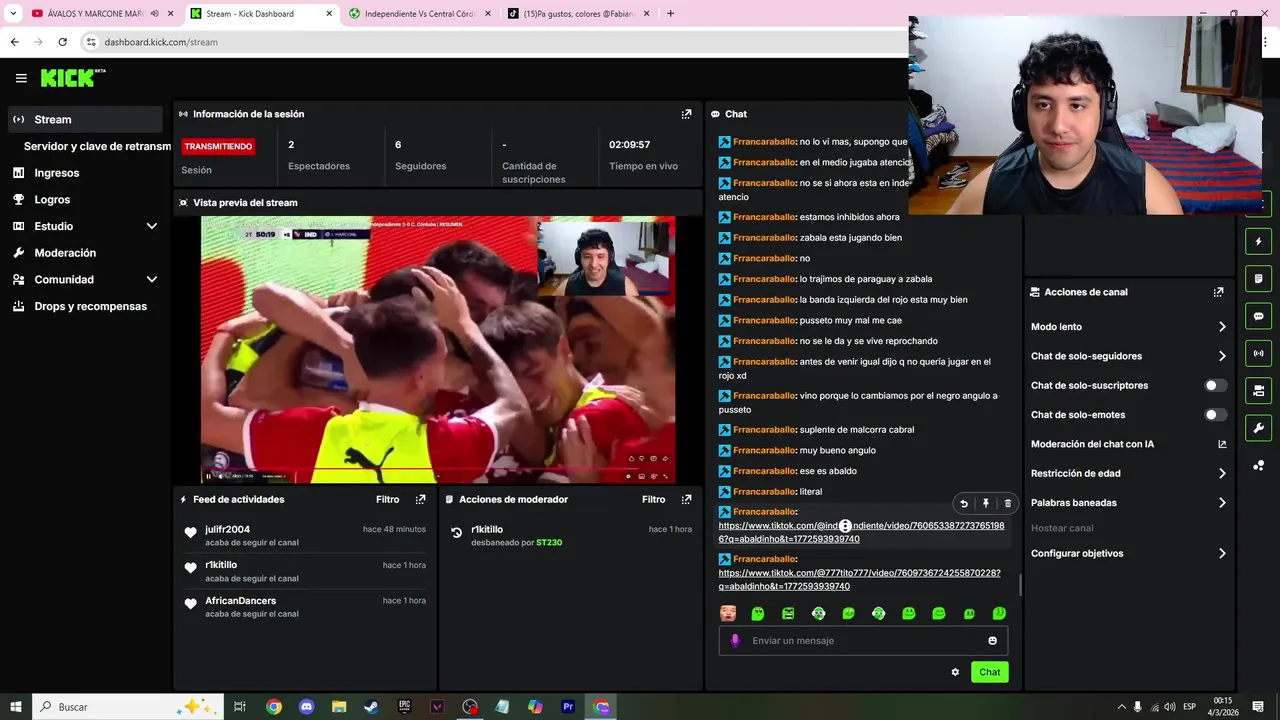
Task: Open the TikTok @independiente video link
Action: pyautogui.click(x=861, y=532)
